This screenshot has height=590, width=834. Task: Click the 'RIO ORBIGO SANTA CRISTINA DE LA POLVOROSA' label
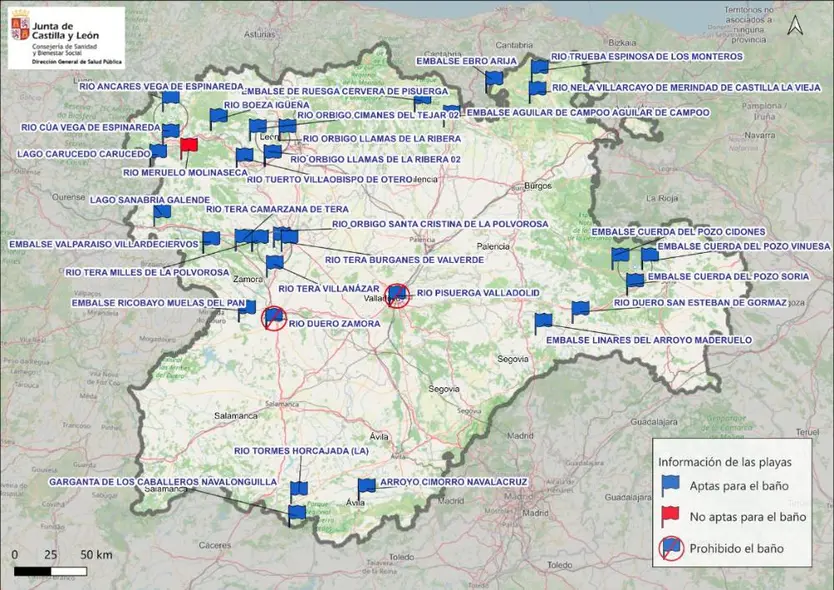click(440, 225)
